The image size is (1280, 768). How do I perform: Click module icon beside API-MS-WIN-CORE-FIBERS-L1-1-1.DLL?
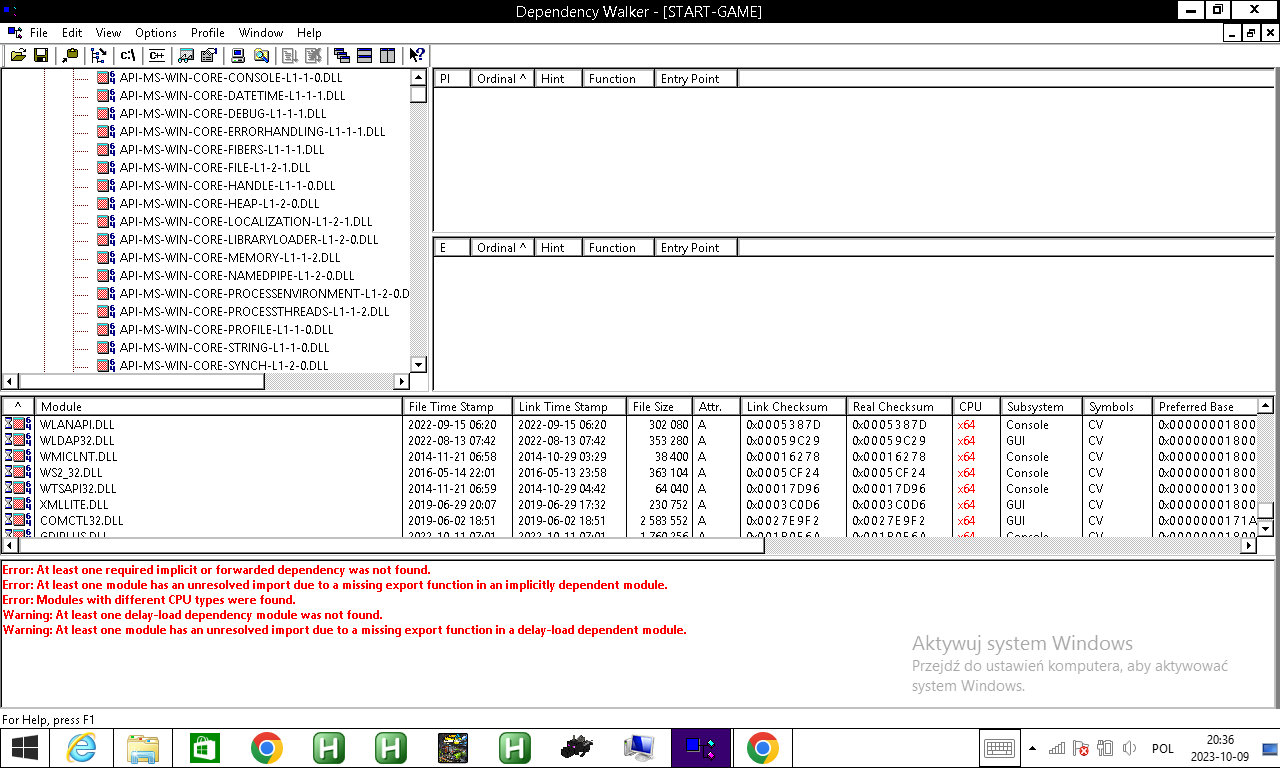tap(106, 150)
